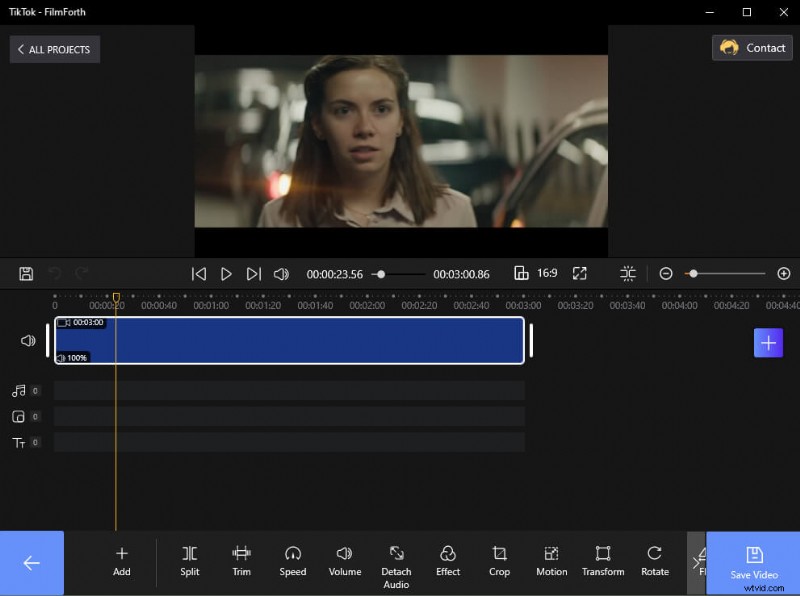Image resolution: width=800 pixels, height=596 pixels.
Task: Click the Detach Audio tool
Action: 396,562
